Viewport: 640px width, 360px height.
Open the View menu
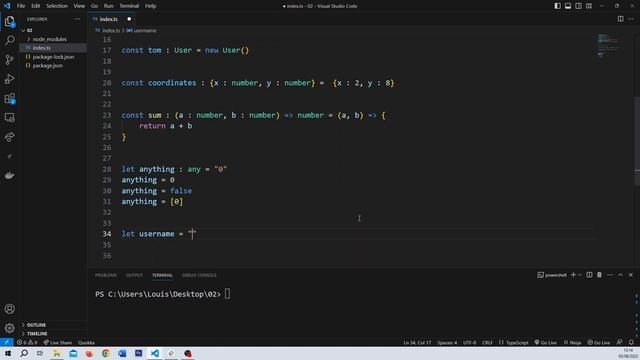[79, 6]
